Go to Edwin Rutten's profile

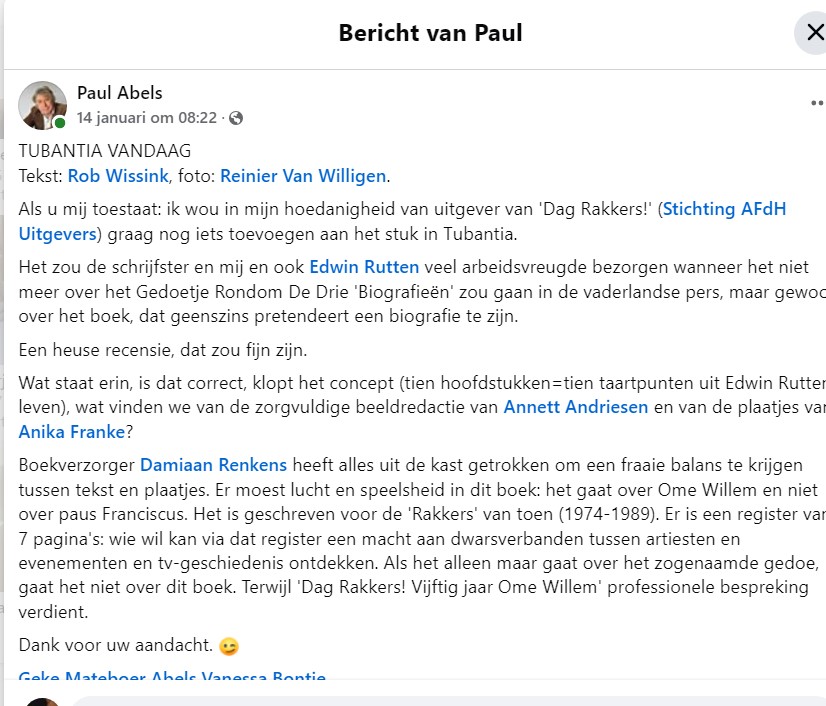point(364,267)
